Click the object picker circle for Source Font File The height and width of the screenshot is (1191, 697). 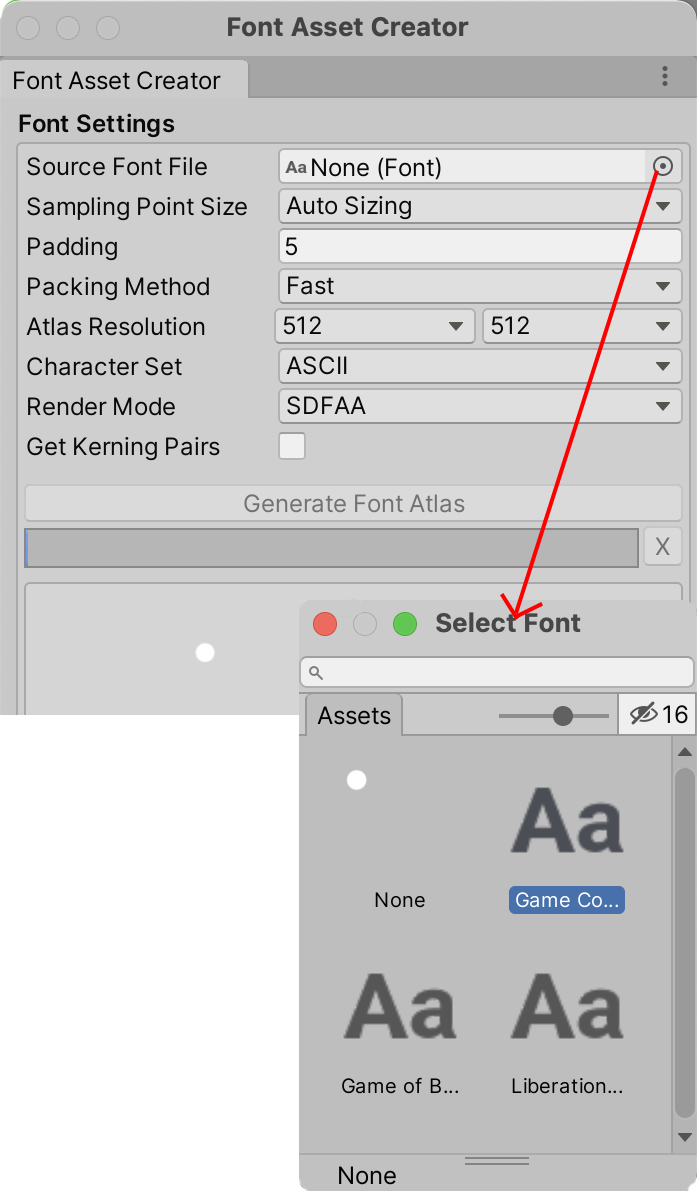point(662,166)
